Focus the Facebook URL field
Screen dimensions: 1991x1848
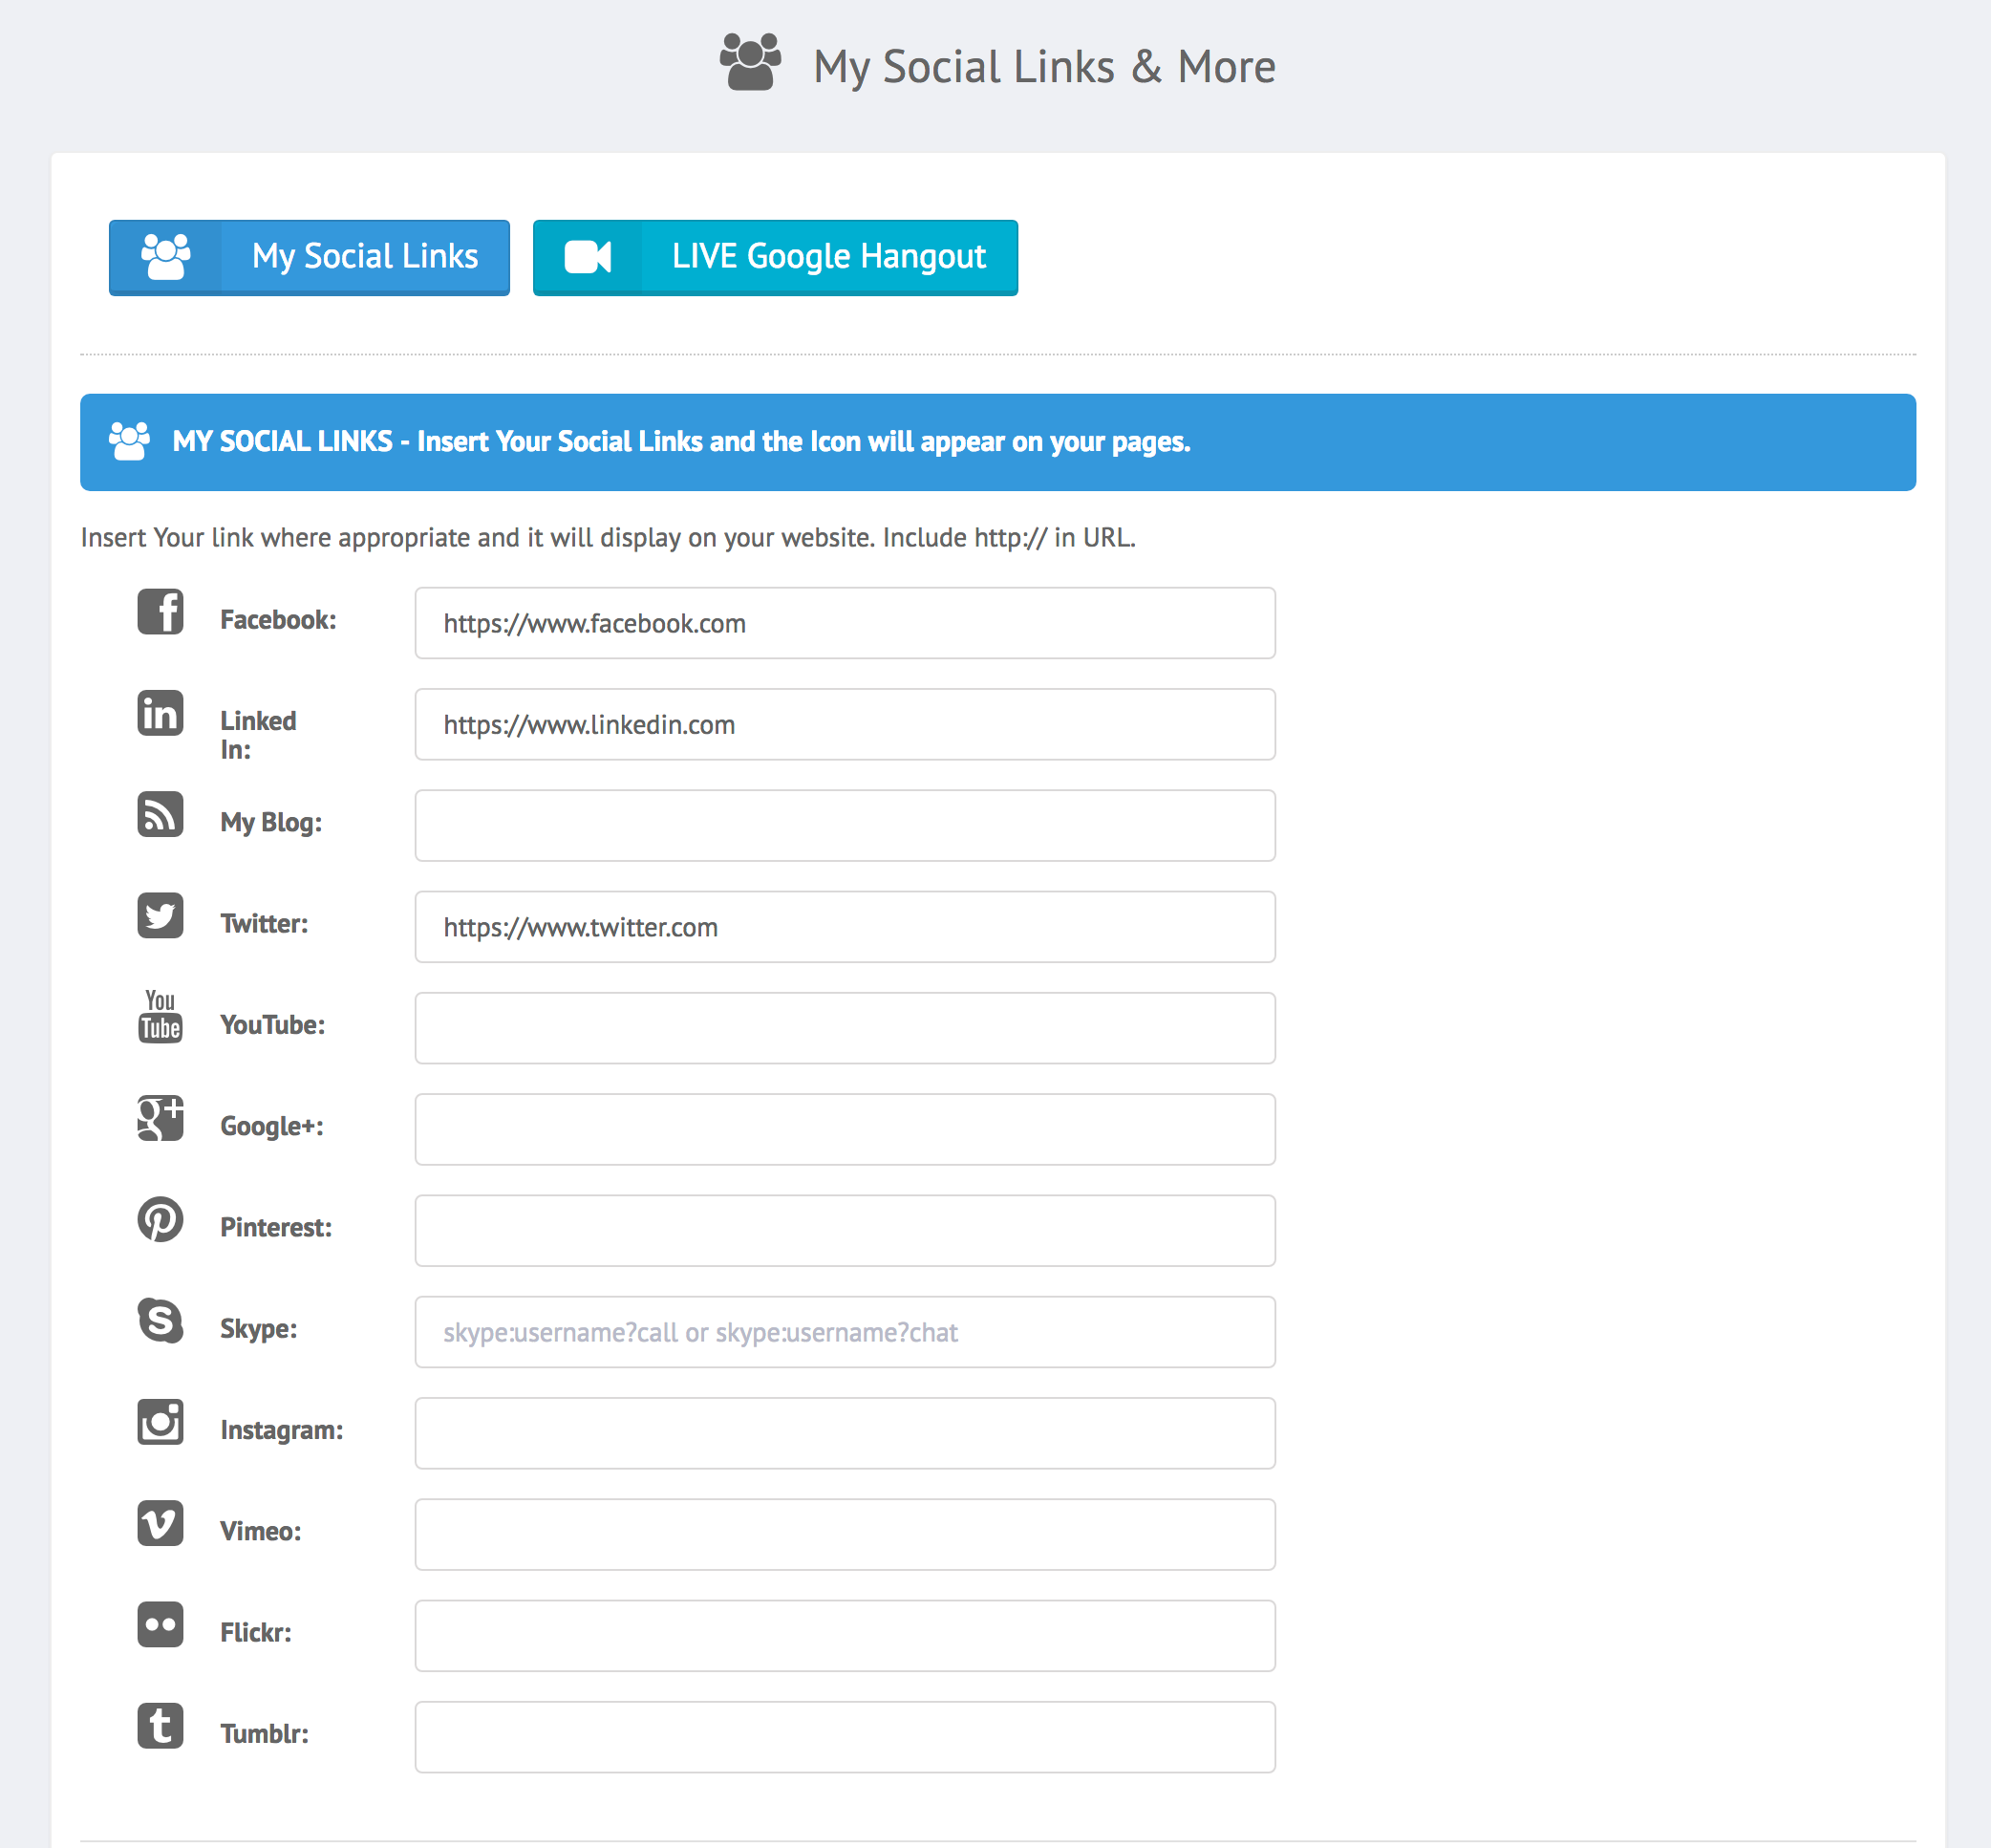(845, 623)
